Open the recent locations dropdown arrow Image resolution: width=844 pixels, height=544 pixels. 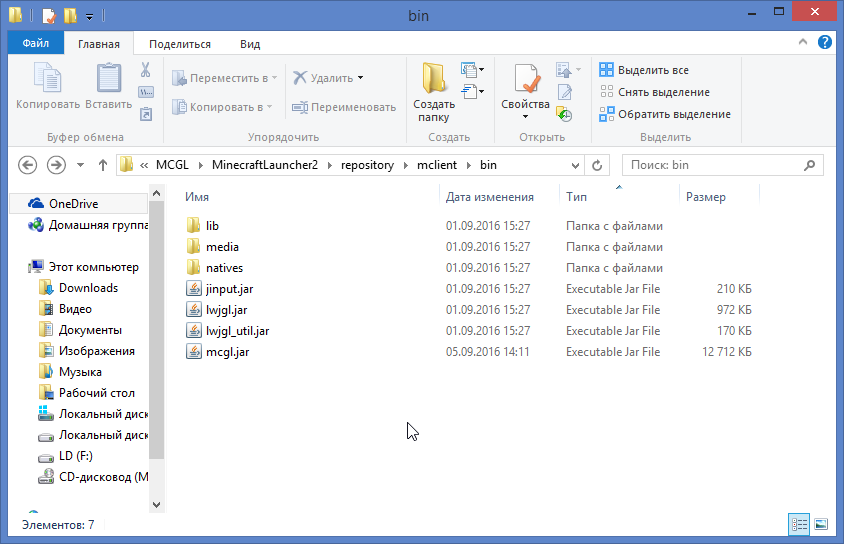[x=80, y=165]
